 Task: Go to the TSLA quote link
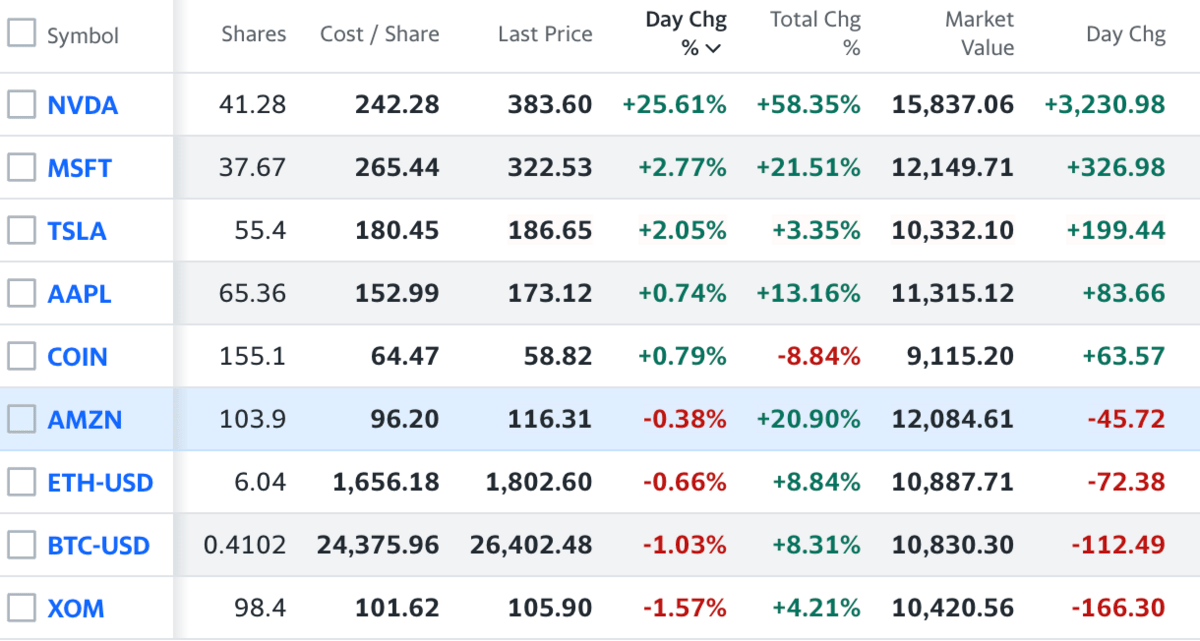76,231
